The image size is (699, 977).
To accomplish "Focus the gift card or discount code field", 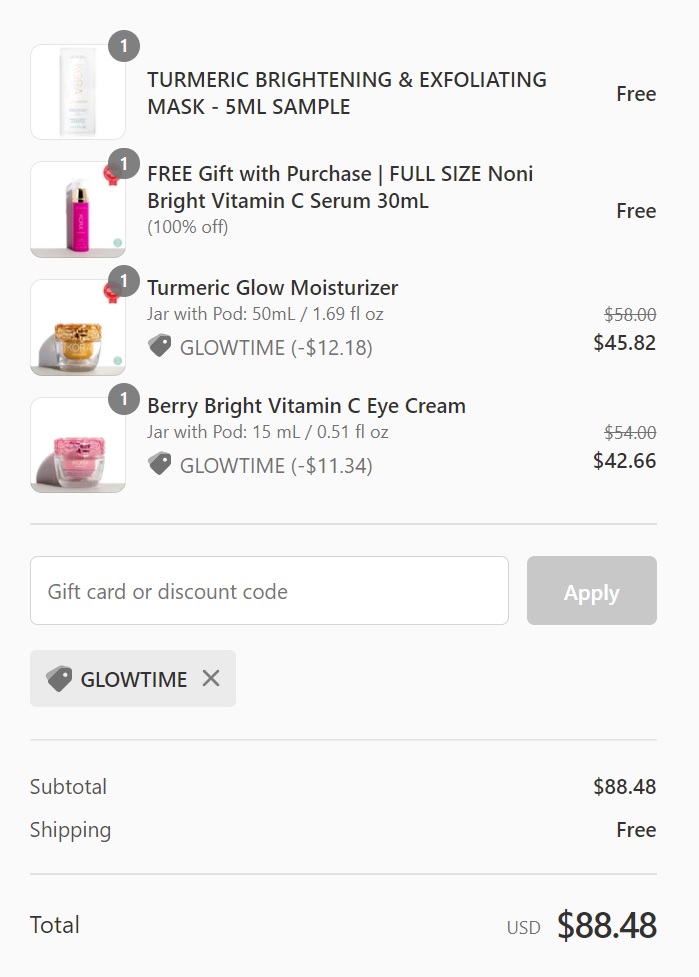I will click(269, 591).
